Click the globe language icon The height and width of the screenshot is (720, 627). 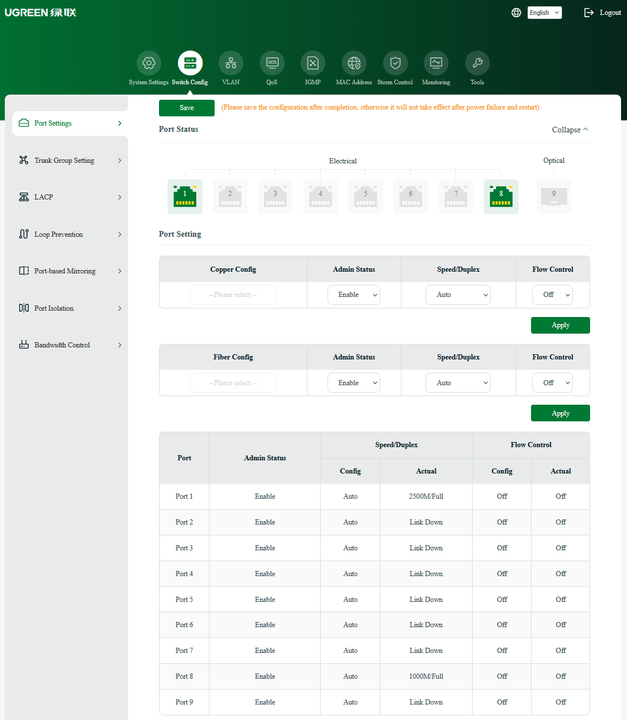[x=516, y=12]
